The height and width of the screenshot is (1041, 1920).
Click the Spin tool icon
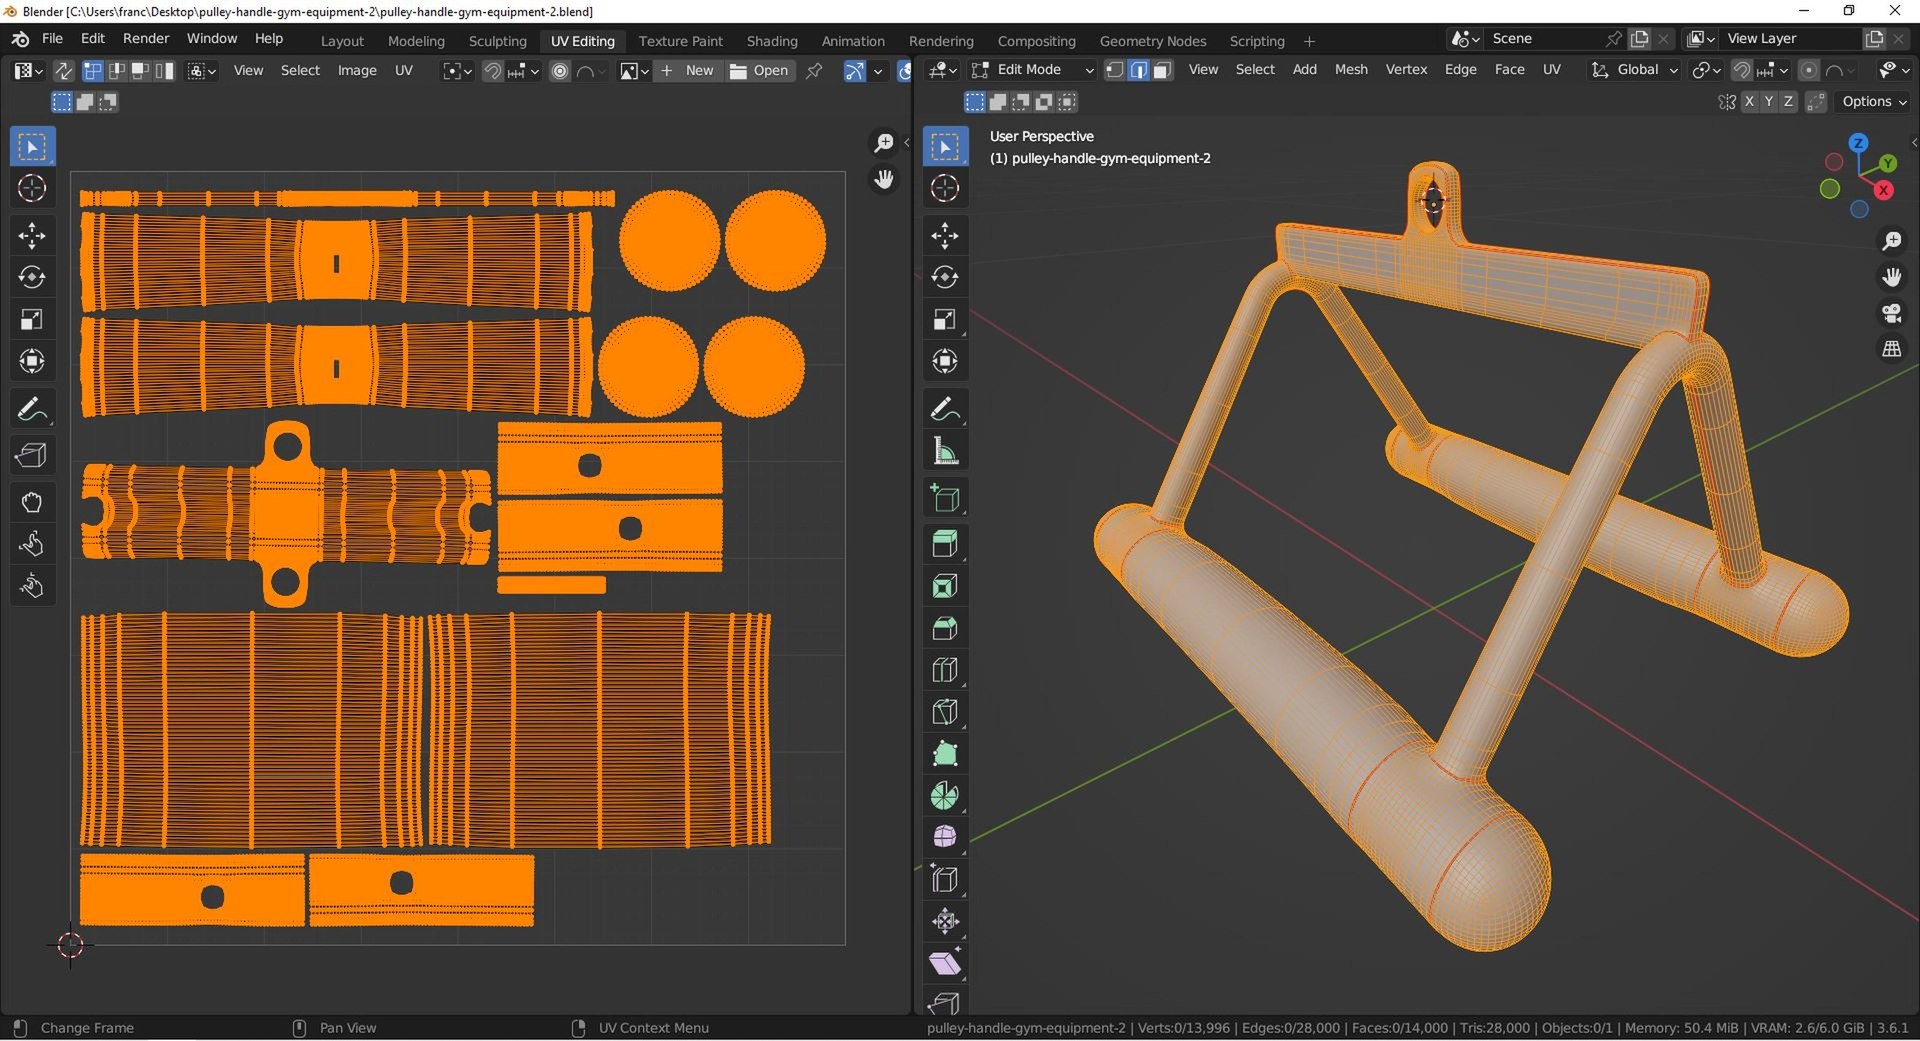(x=945, y=796)
